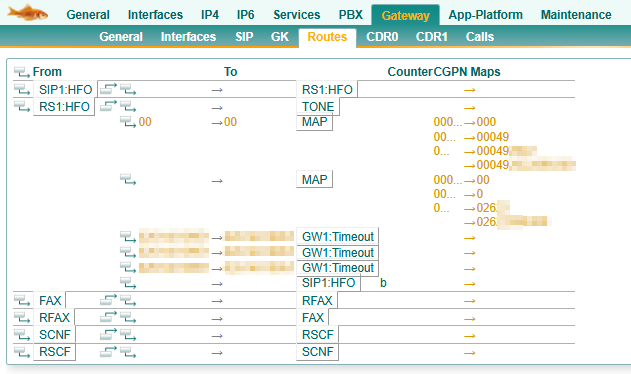Screen dimensions: 631x374
Task: Open the top-level Interfaces tab
Action: [x=155, y=15]
